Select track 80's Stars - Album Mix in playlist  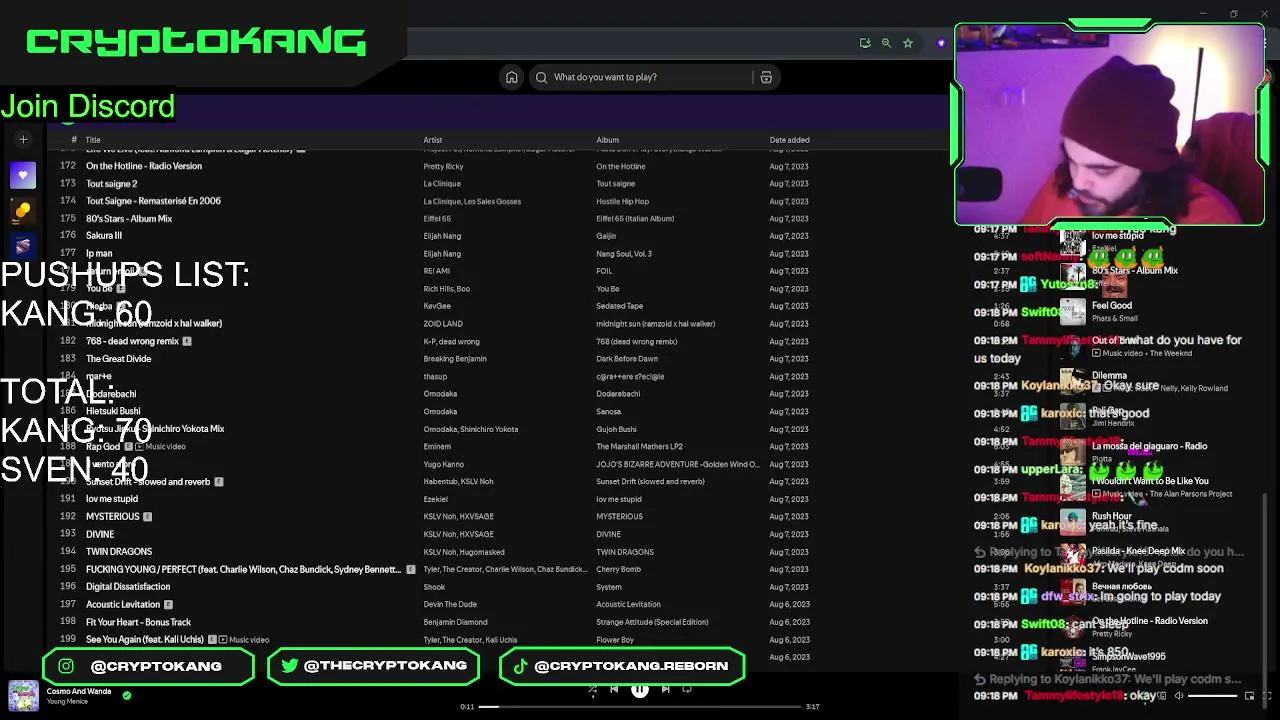point(129,219)
